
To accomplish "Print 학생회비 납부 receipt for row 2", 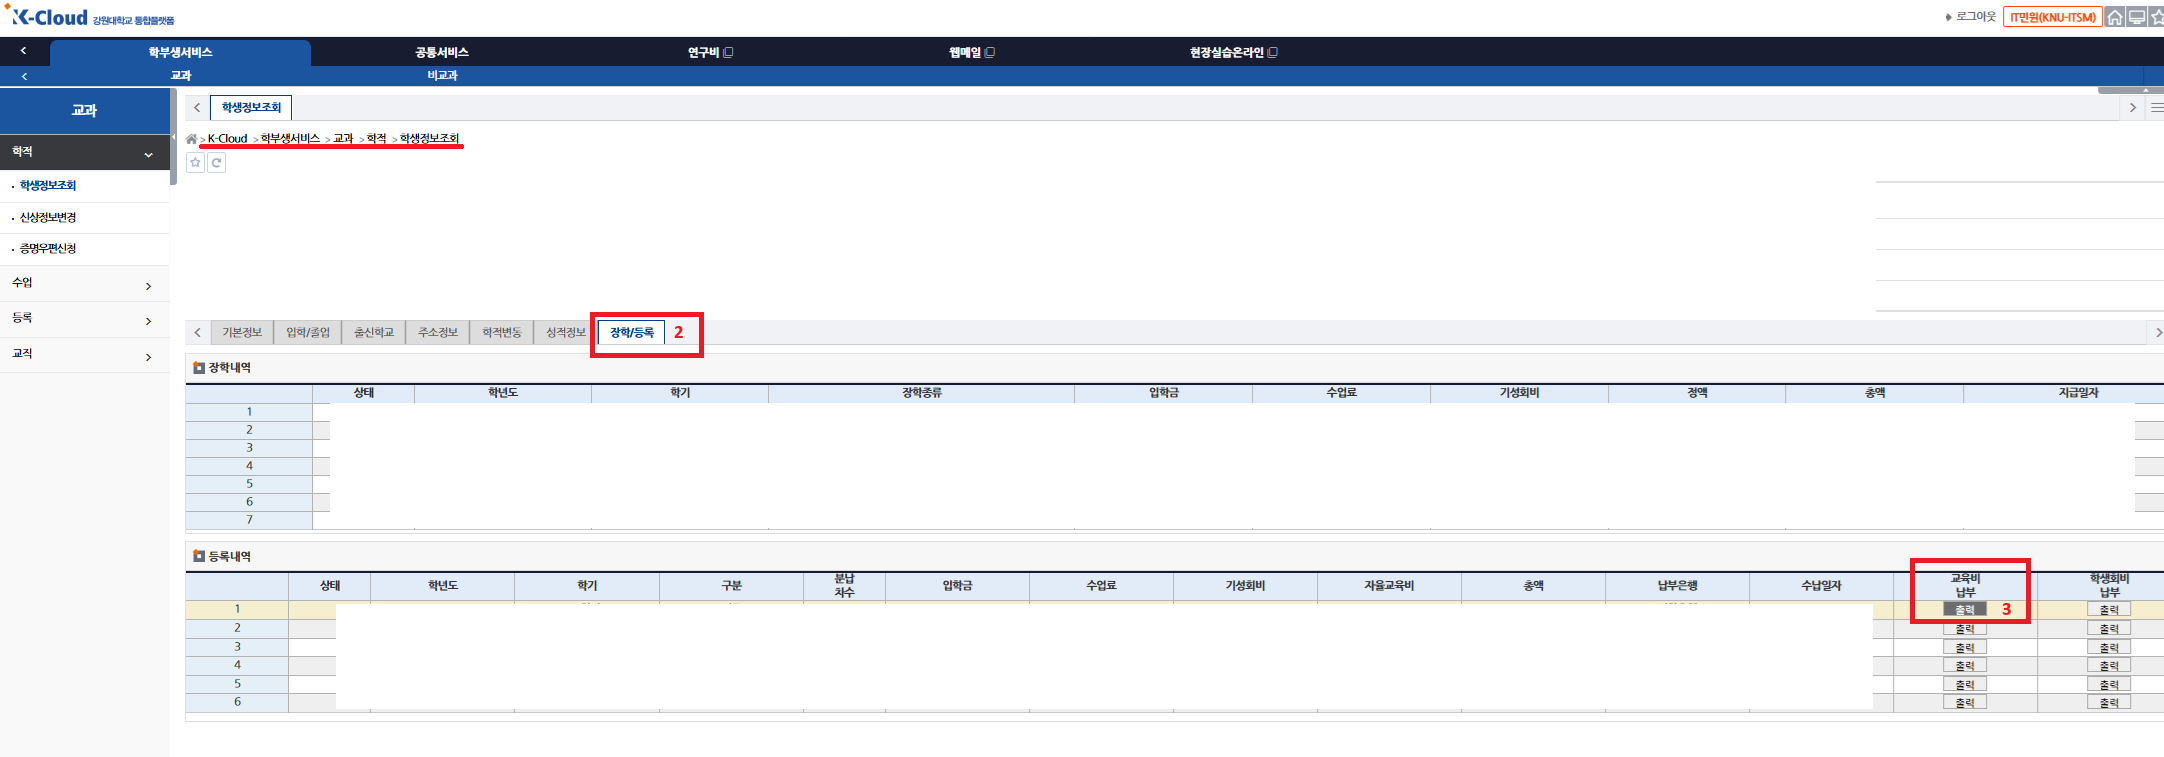I will [x=2108, y=629].
